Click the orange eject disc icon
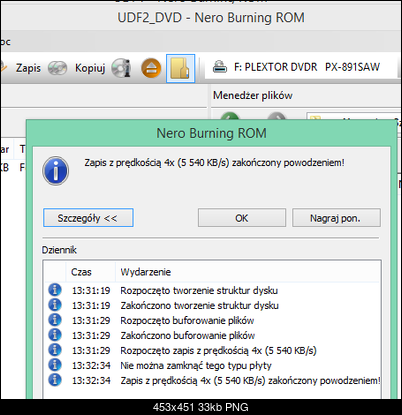 (151, 68)
